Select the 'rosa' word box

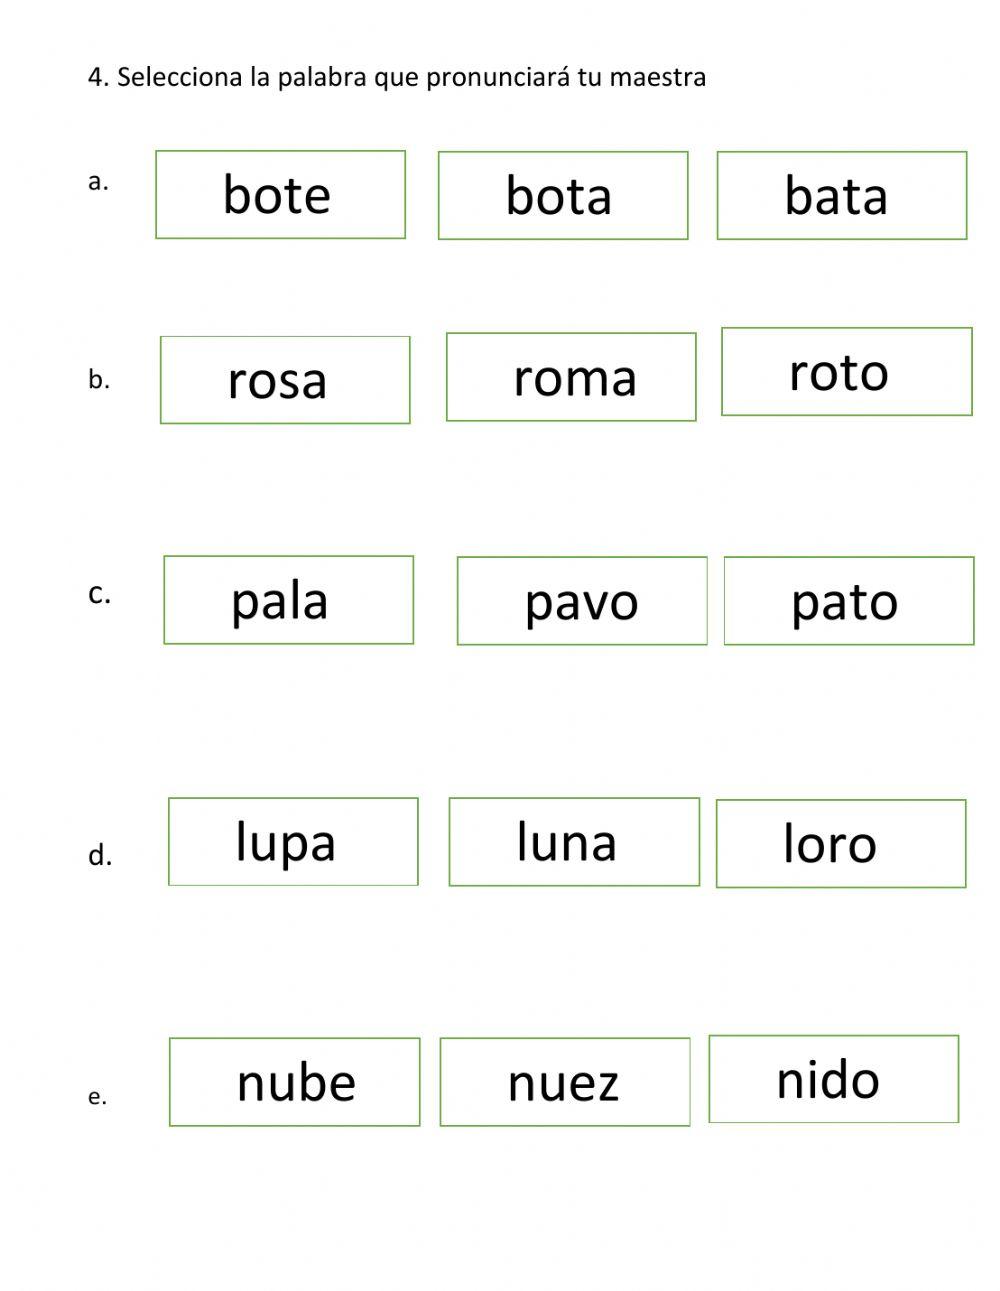285,380
